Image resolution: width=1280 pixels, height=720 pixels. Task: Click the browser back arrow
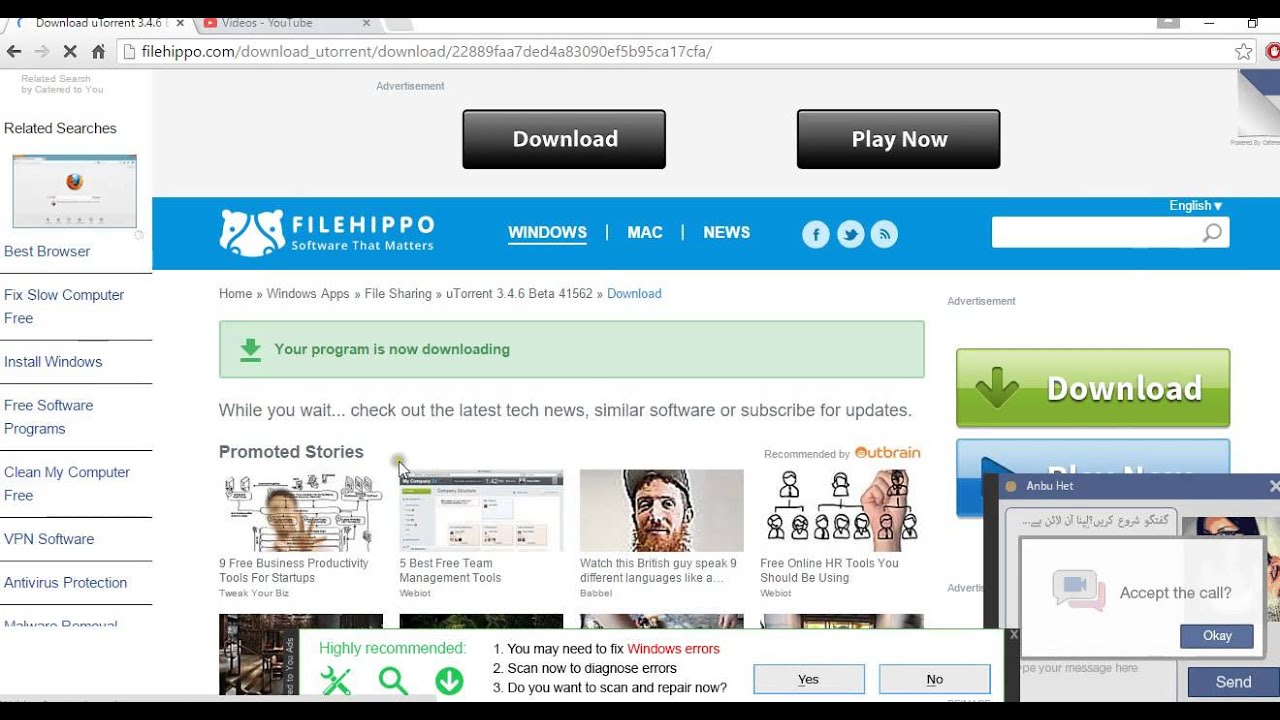click(14, 51)
